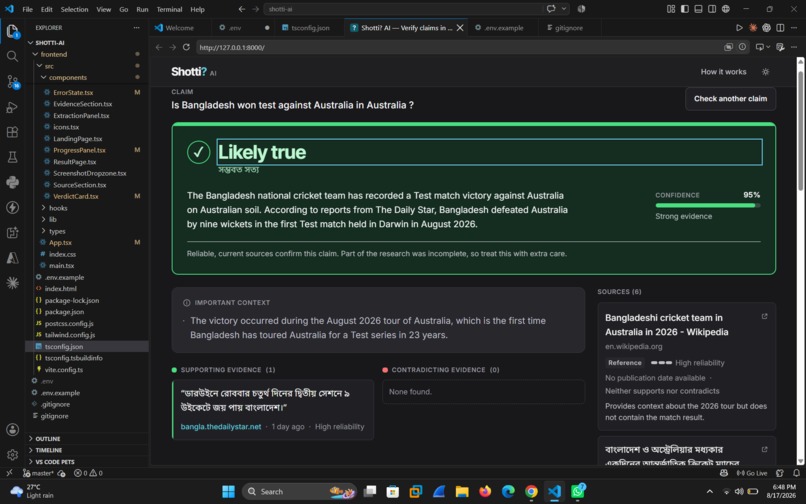Click Go Live in status bar

(x=752, y=473)
